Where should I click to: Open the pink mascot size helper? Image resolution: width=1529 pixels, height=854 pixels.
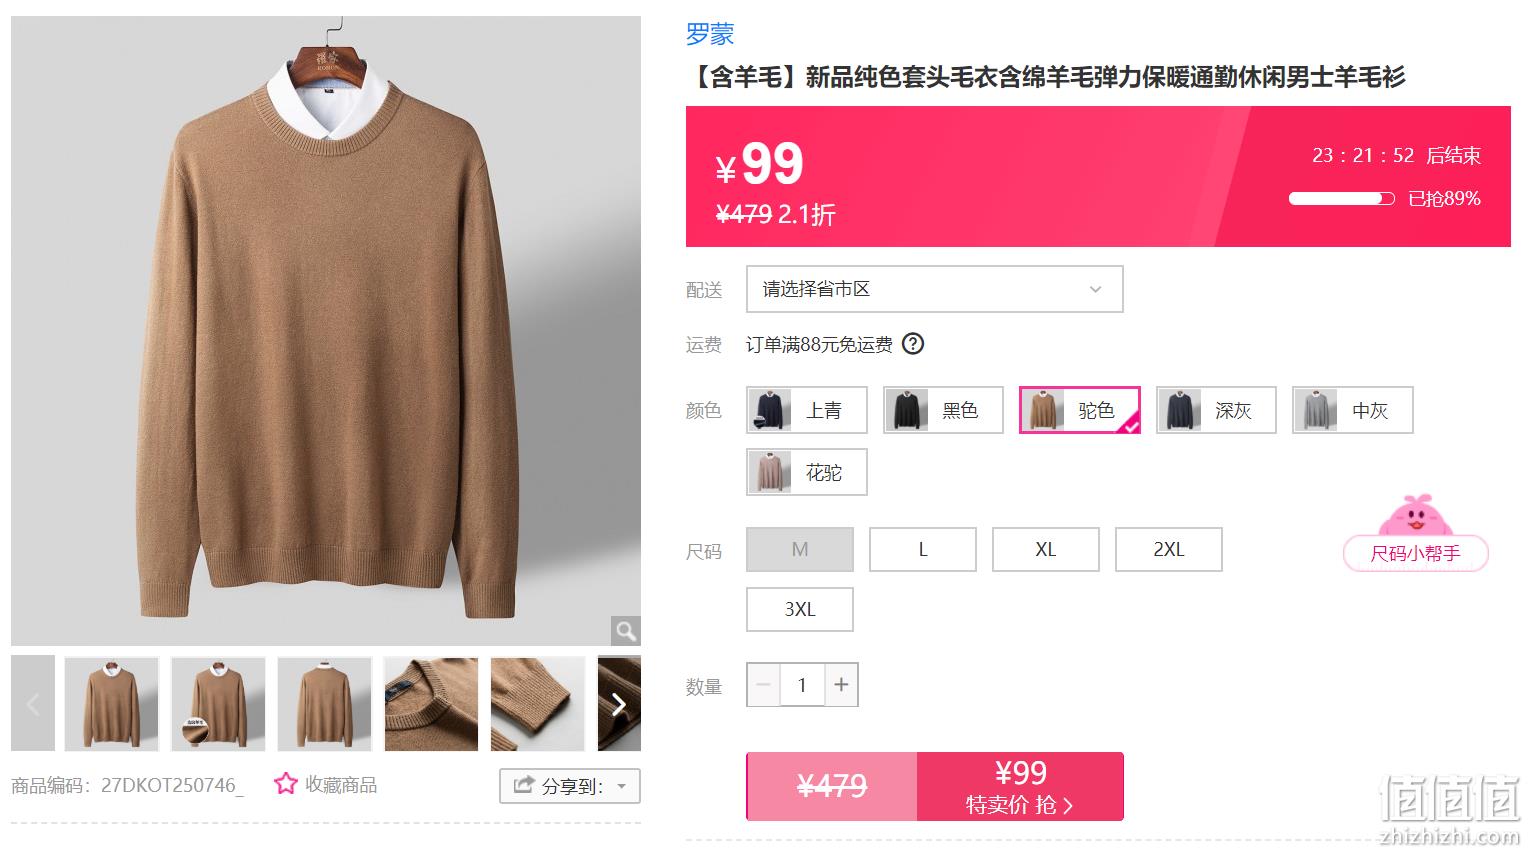(1415, 534)
